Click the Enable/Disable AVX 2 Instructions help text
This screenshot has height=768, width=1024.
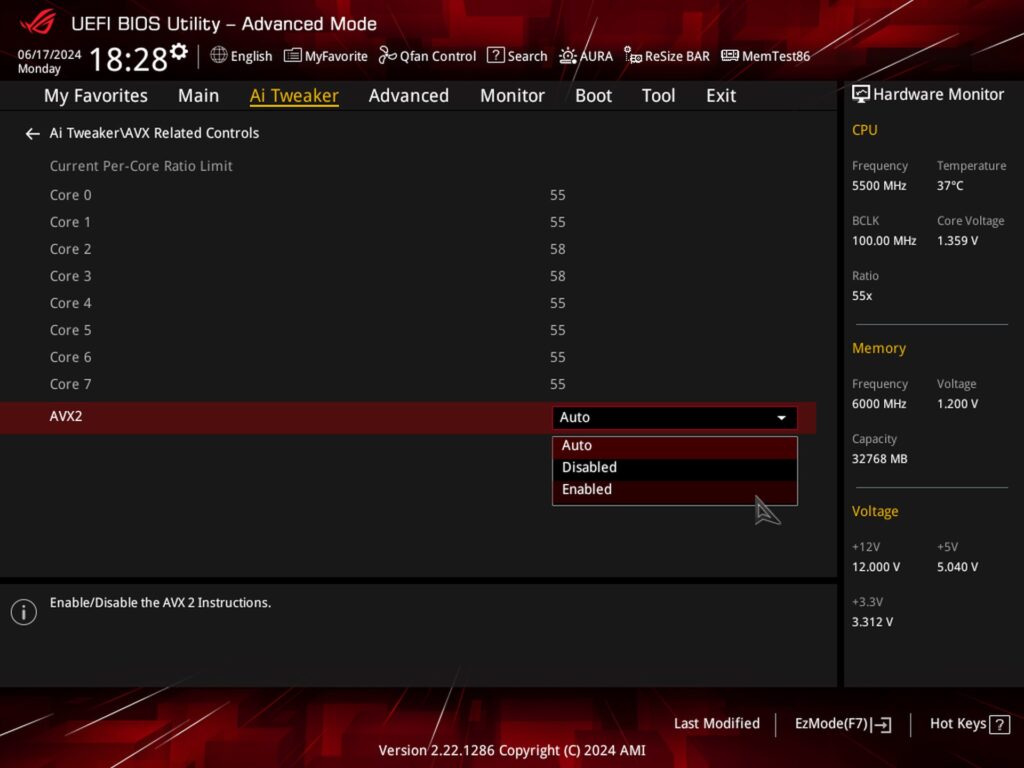[x=160, y=603]
